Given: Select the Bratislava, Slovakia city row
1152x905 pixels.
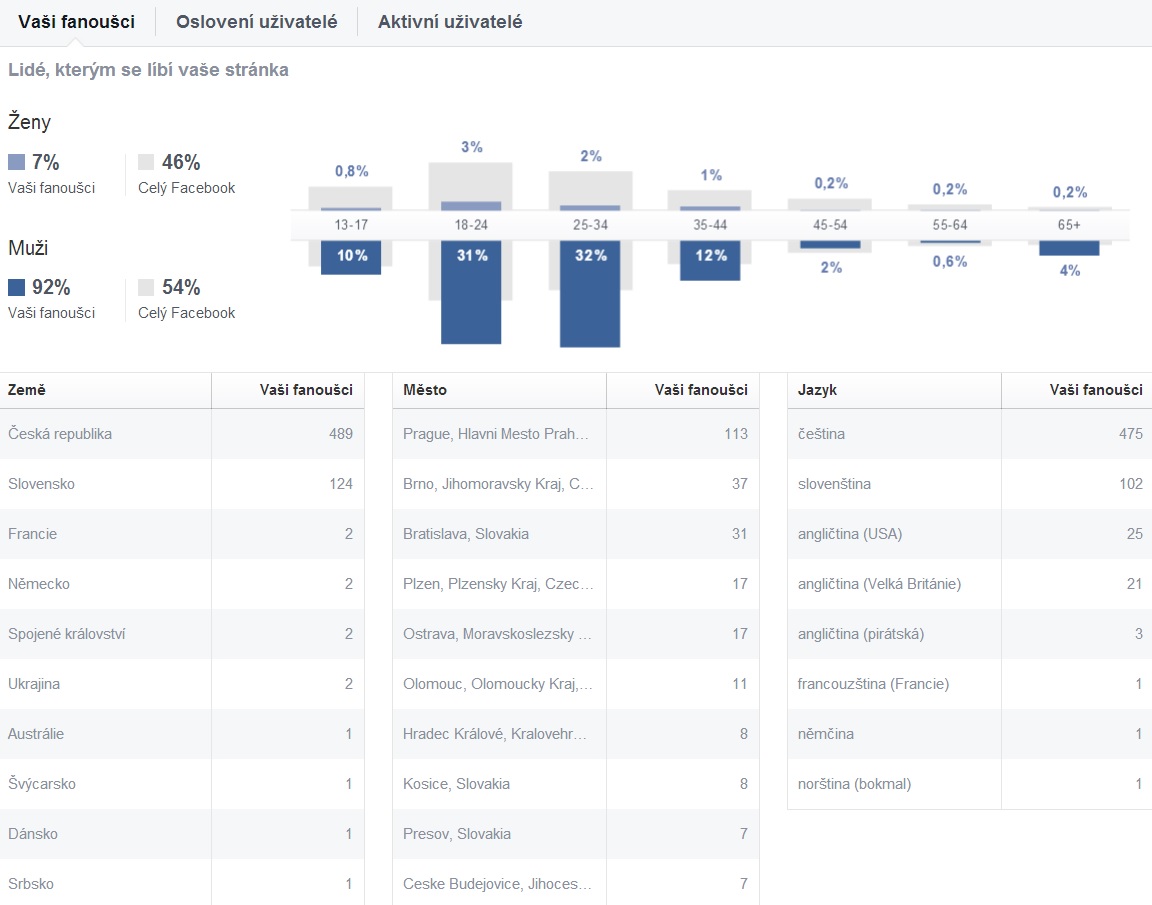Looking at the screenshot, I should tap(576, 534).
